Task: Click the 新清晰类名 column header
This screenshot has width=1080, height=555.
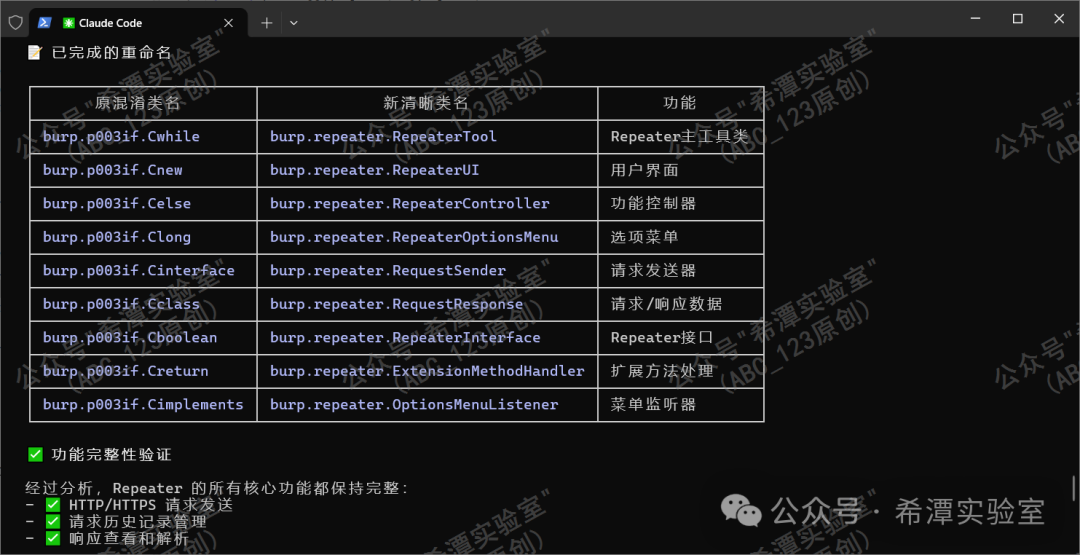Action: click(x=426, y=103)
